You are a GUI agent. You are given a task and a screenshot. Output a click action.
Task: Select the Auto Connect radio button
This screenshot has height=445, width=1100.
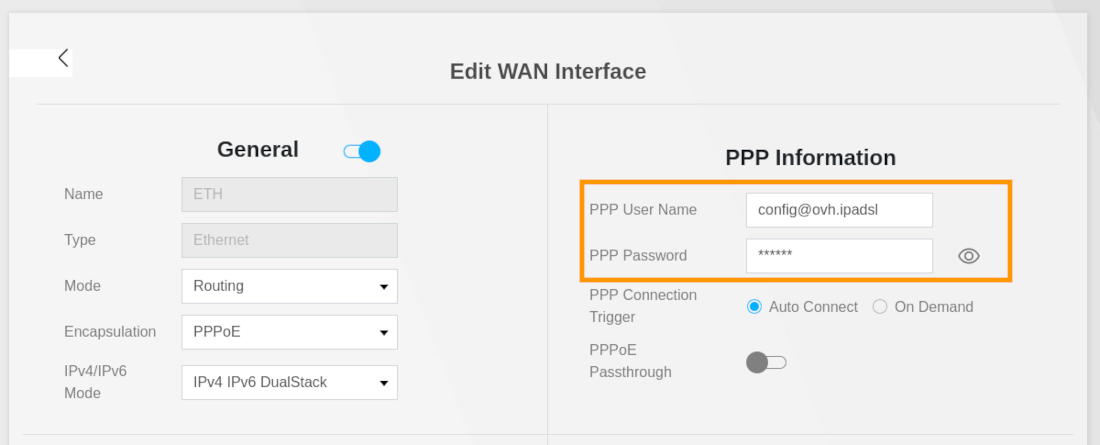coord(755,307)
